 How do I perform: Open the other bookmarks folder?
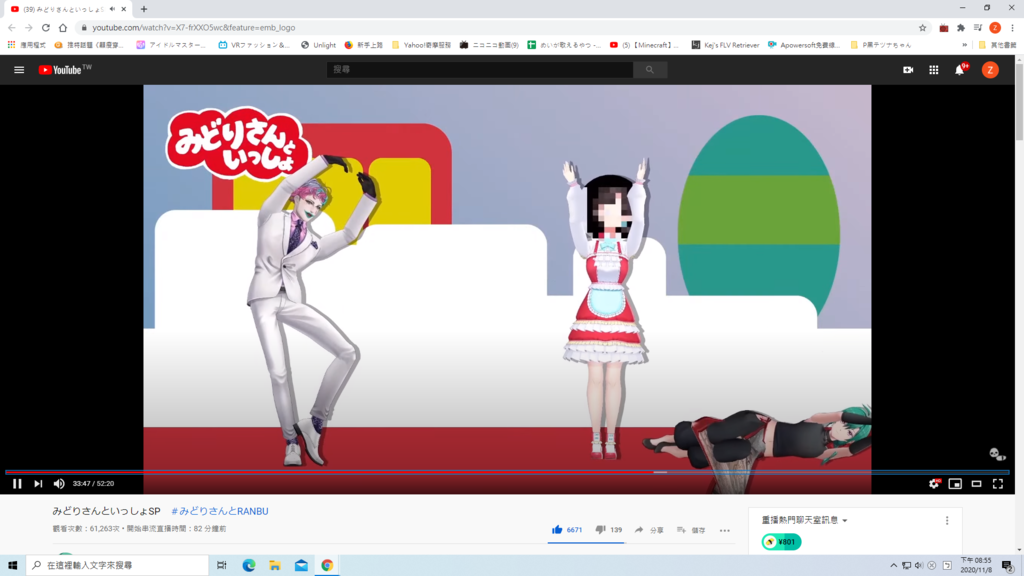(x=998, y=45)
